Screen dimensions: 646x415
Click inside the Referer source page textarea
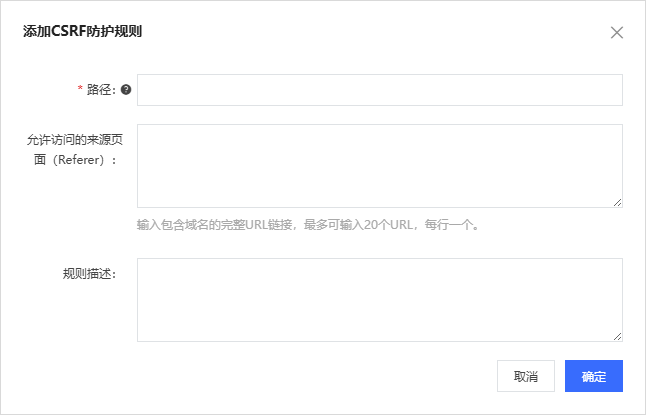[x=379, y=165]
